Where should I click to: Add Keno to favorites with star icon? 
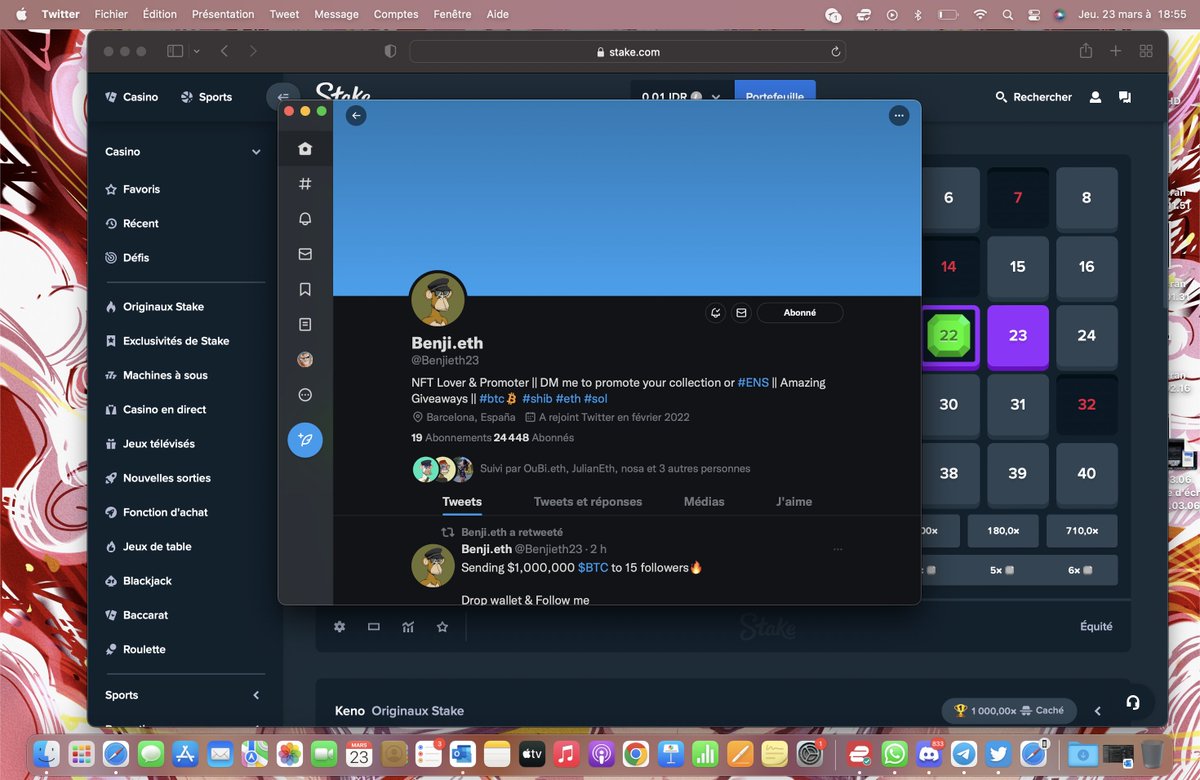point(442,627)
